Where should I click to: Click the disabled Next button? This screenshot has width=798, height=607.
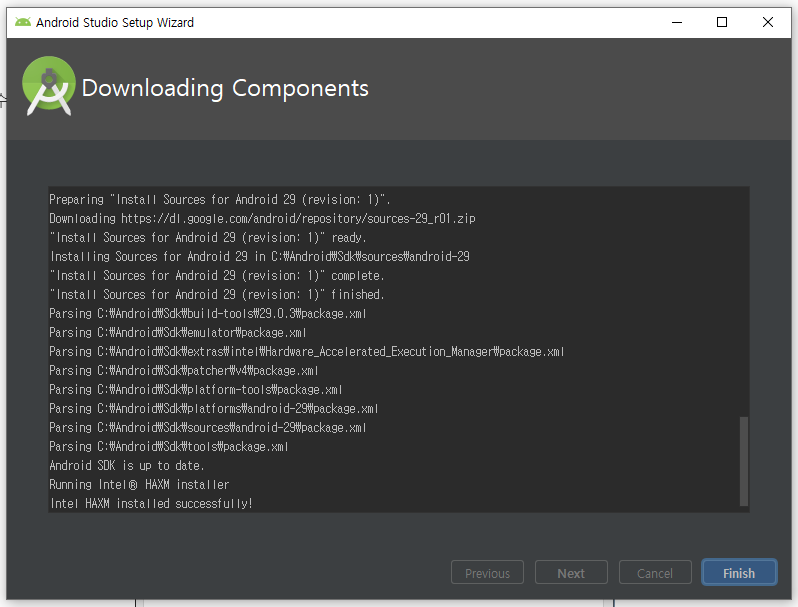571,573
